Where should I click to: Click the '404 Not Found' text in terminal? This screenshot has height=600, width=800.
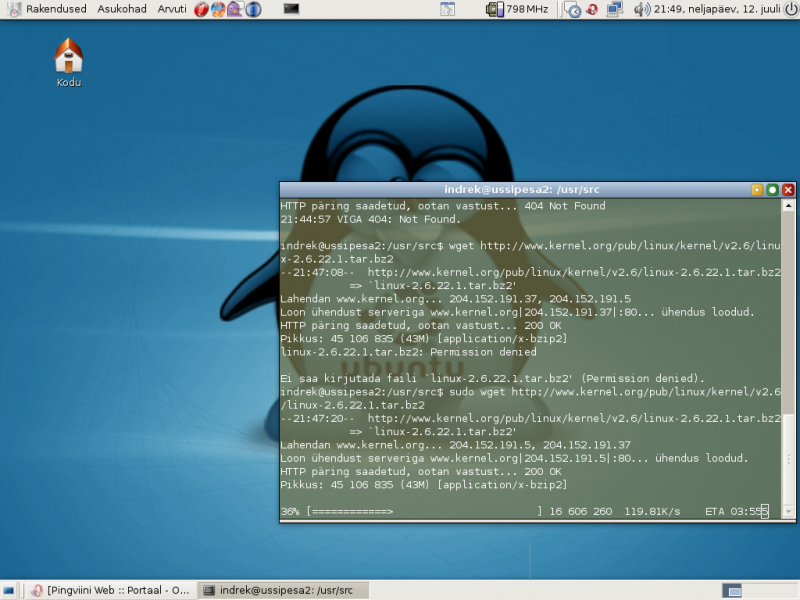565,206
